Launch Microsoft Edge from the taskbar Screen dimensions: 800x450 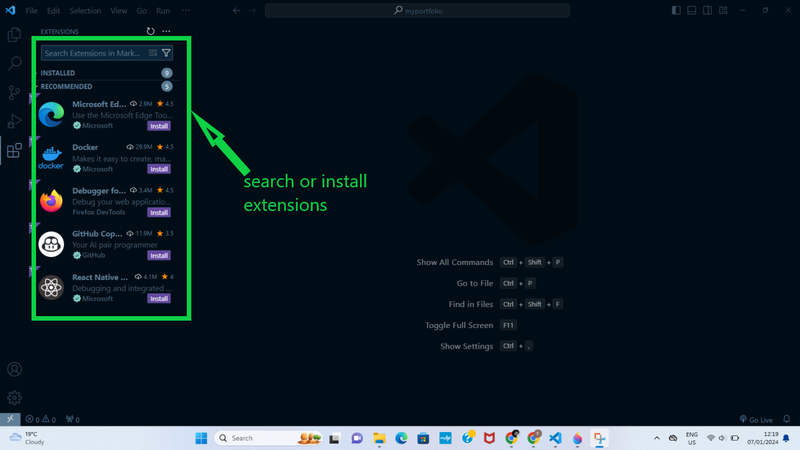coord(401,438)
